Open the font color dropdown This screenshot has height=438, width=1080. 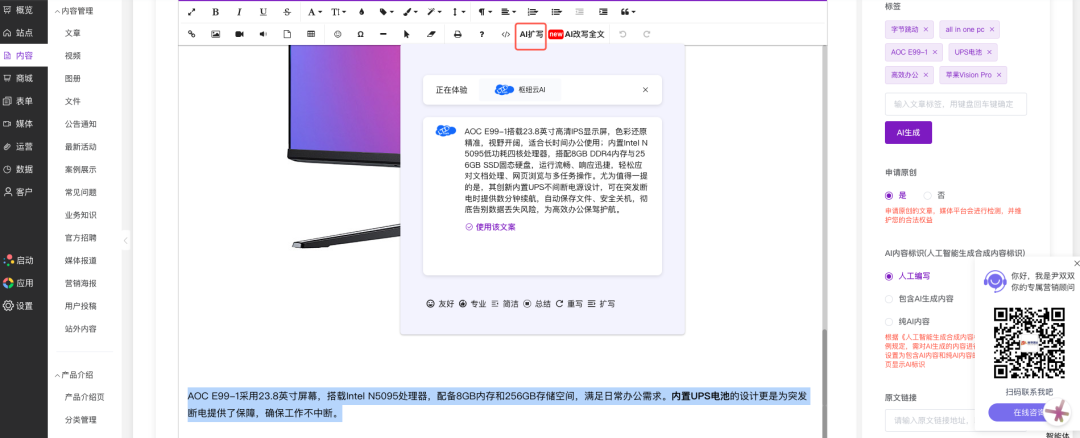(314, 12)
